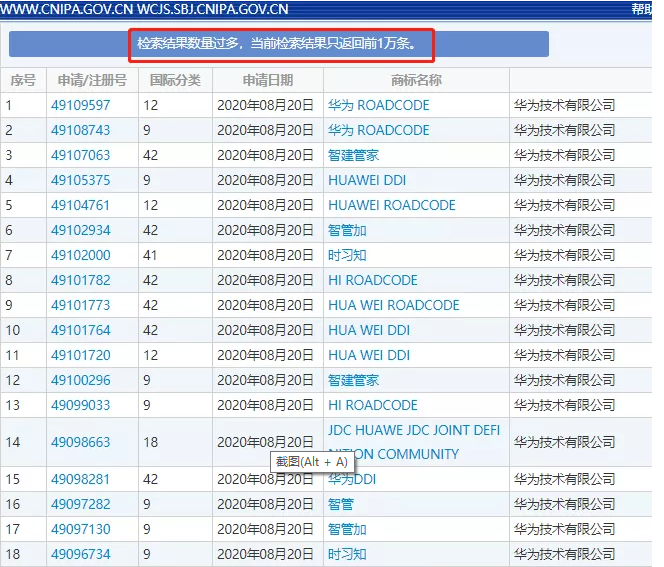Open 智建管家 trademark in row 12

[353, 380]
